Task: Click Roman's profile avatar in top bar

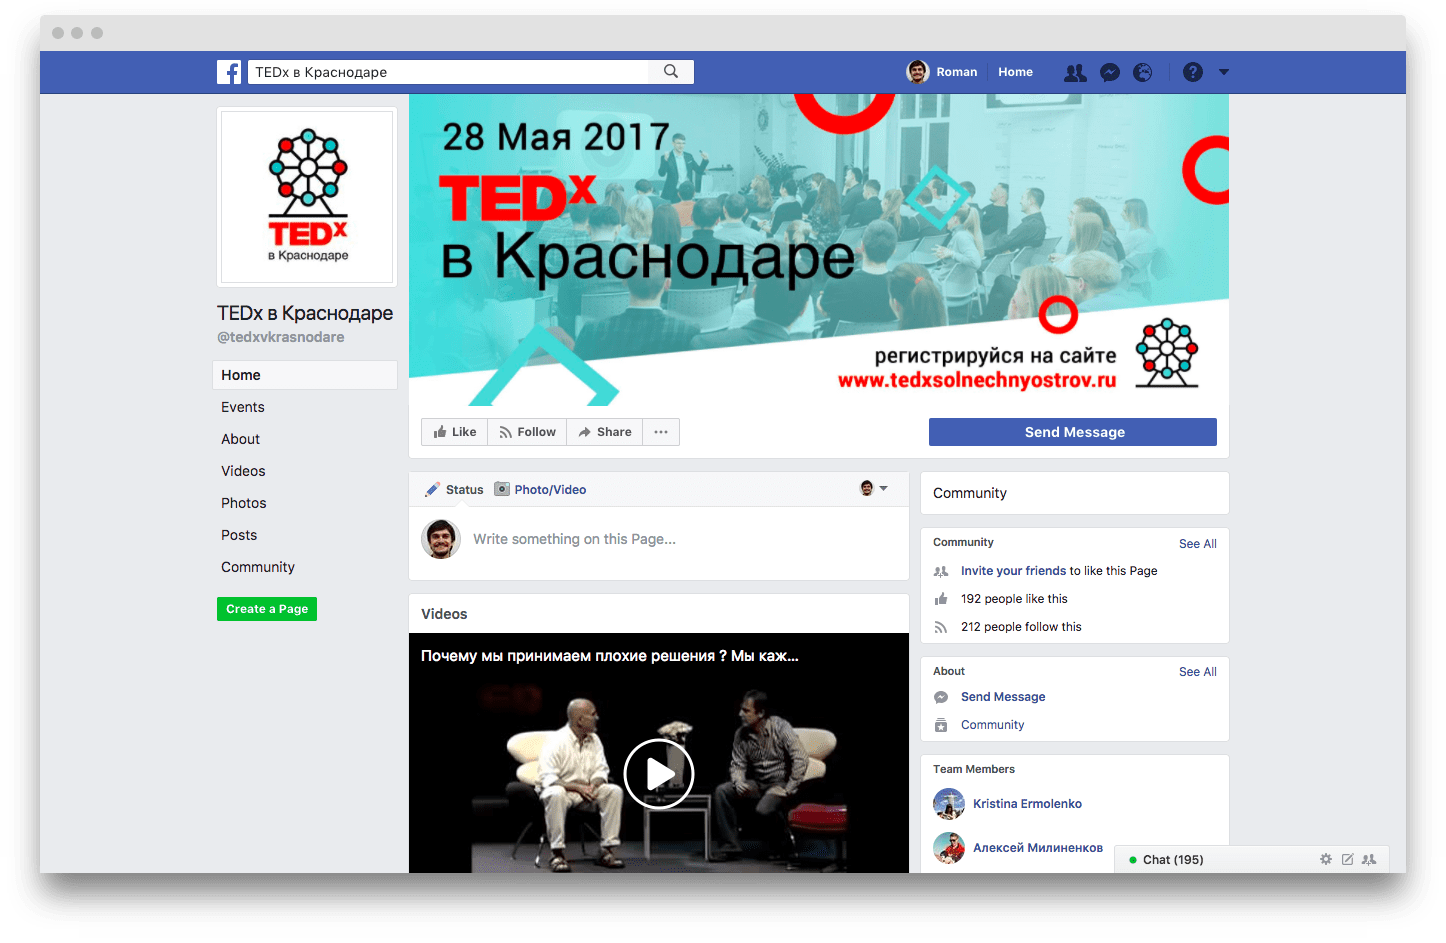Action: (918, 72)
